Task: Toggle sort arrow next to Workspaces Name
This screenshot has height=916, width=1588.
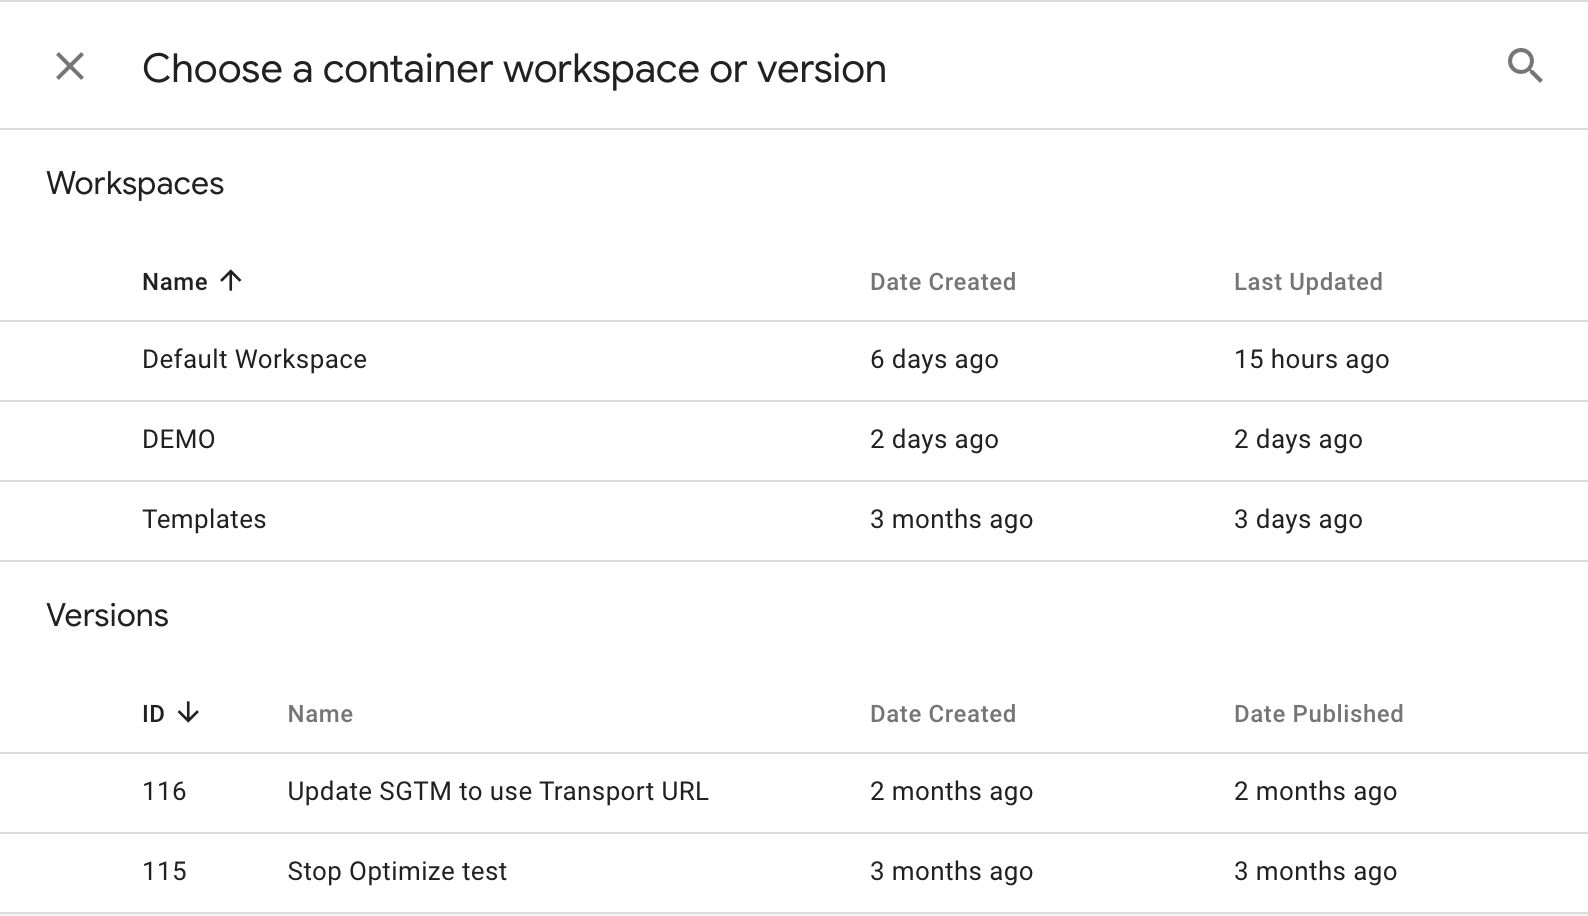Action: pos(231,281)
